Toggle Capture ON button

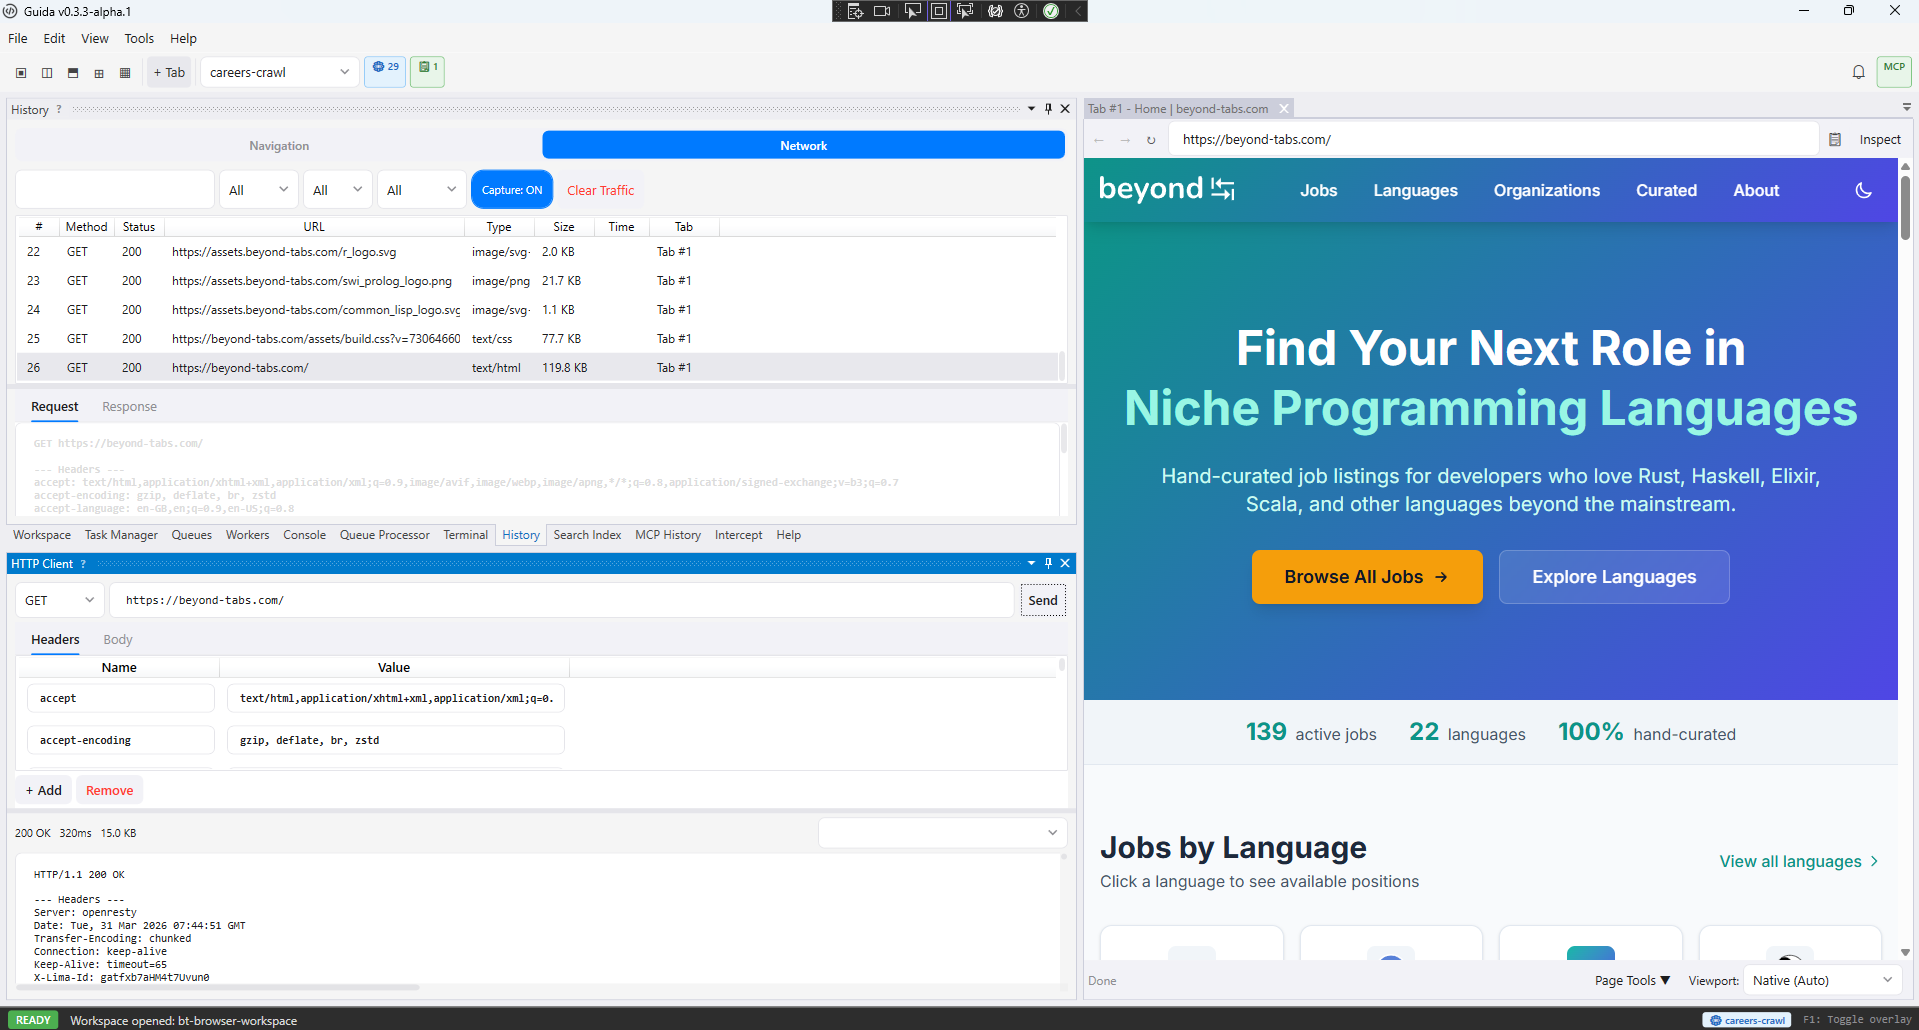pos(512,190)
